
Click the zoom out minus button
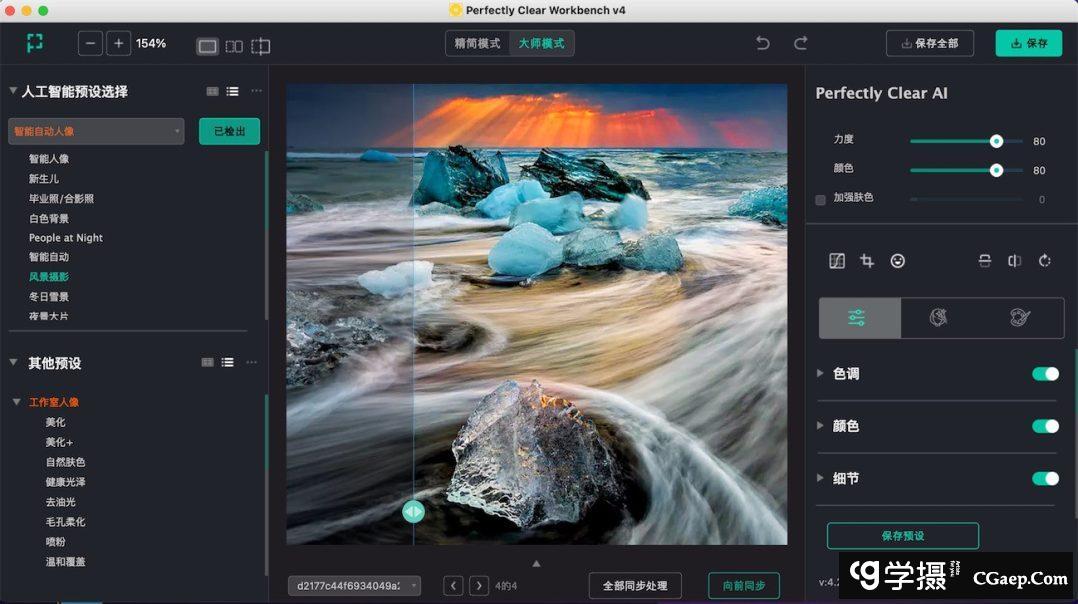tap(91, 43)
